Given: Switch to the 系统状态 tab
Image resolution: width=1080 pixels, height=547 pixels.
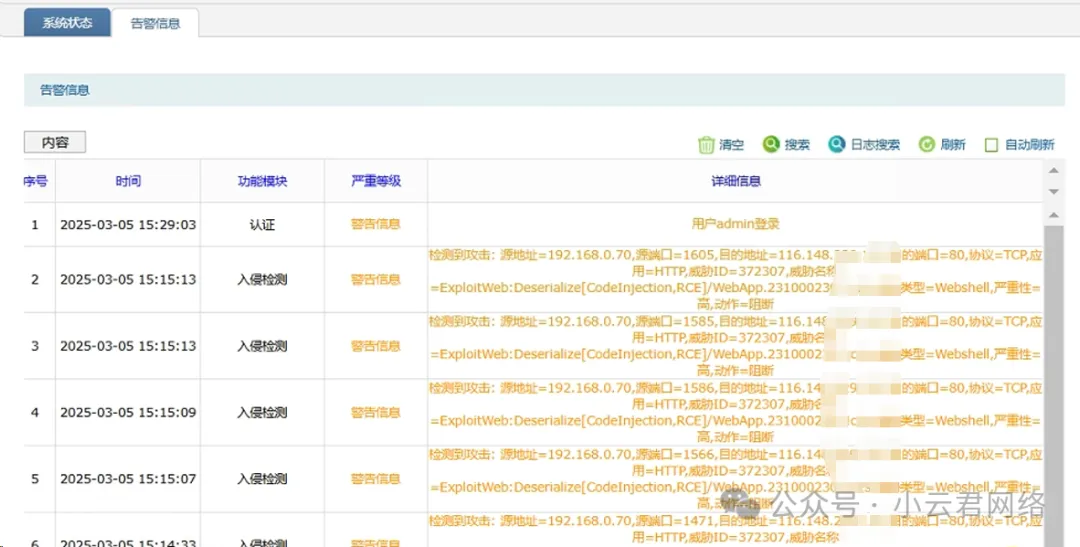Looking at the screenshot, I should (x=68, y=23).
